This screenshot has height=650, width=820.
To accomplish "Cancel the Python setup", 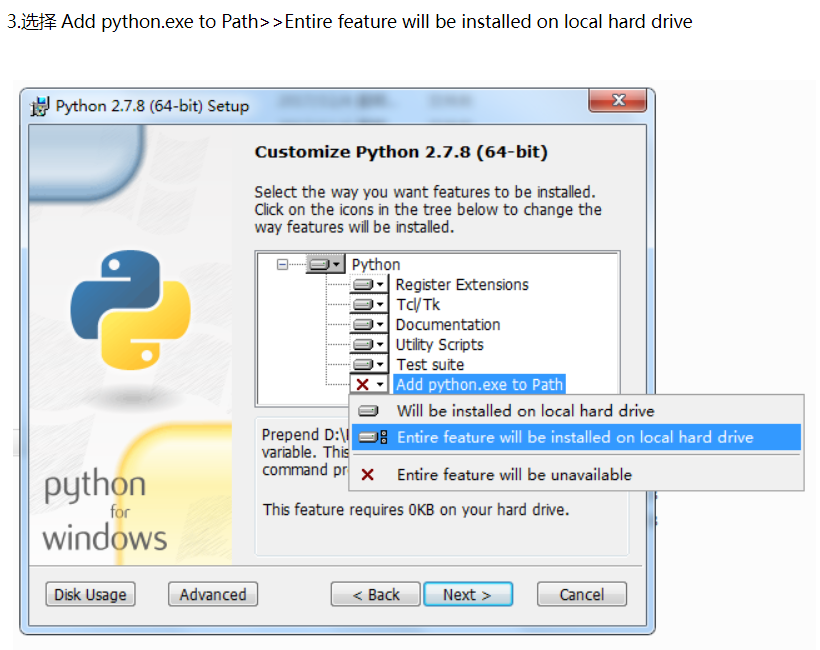I will point(582,595).
